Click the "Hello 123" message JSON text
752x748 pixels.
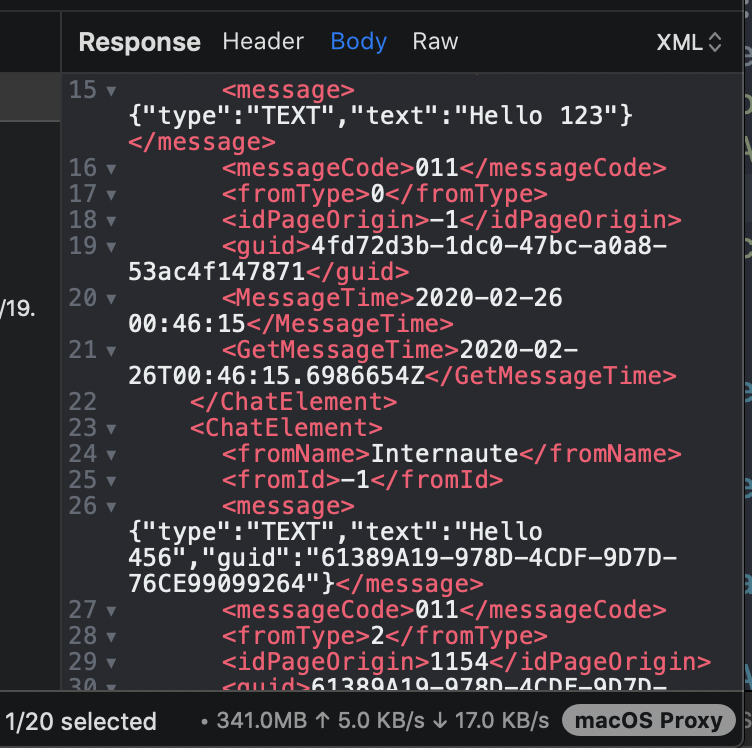coord(380,116)
